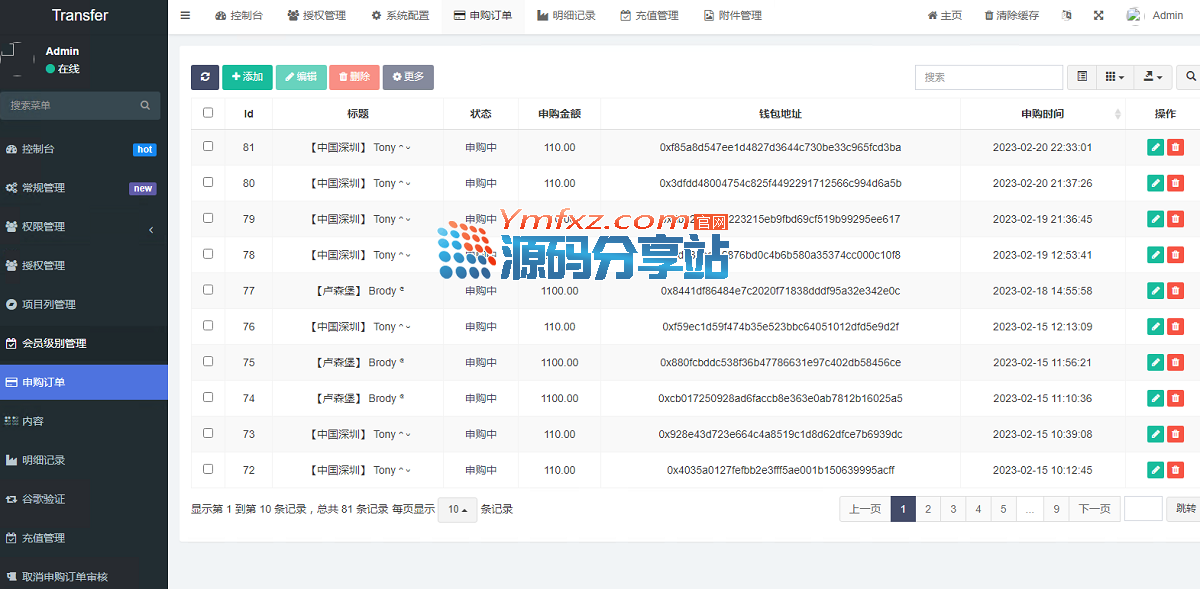Open the rows-per-page 10 dropdown
This screenshot has width=1200, height=589.
[457, 510]
